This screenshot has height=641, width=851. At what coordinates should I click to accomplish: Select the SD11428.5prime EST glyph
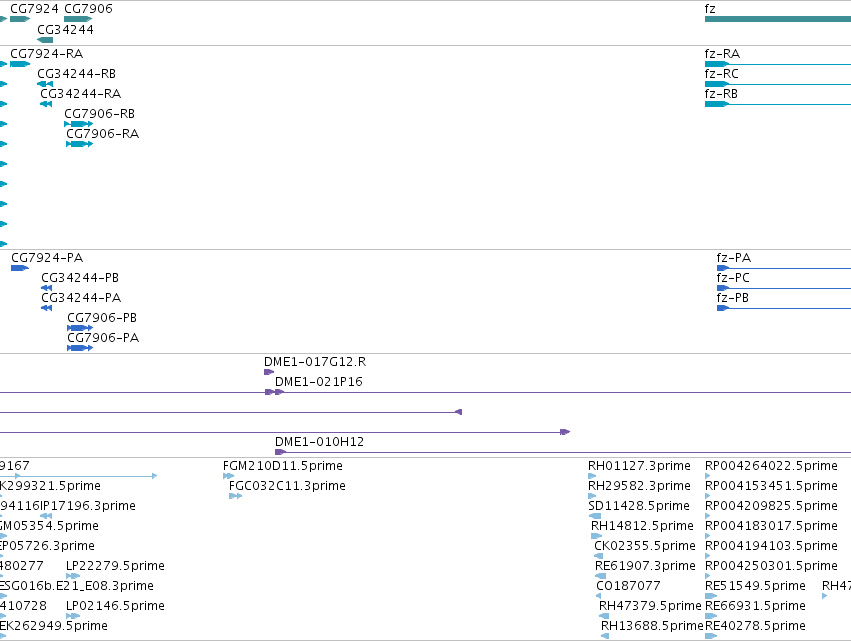point(595,516)
